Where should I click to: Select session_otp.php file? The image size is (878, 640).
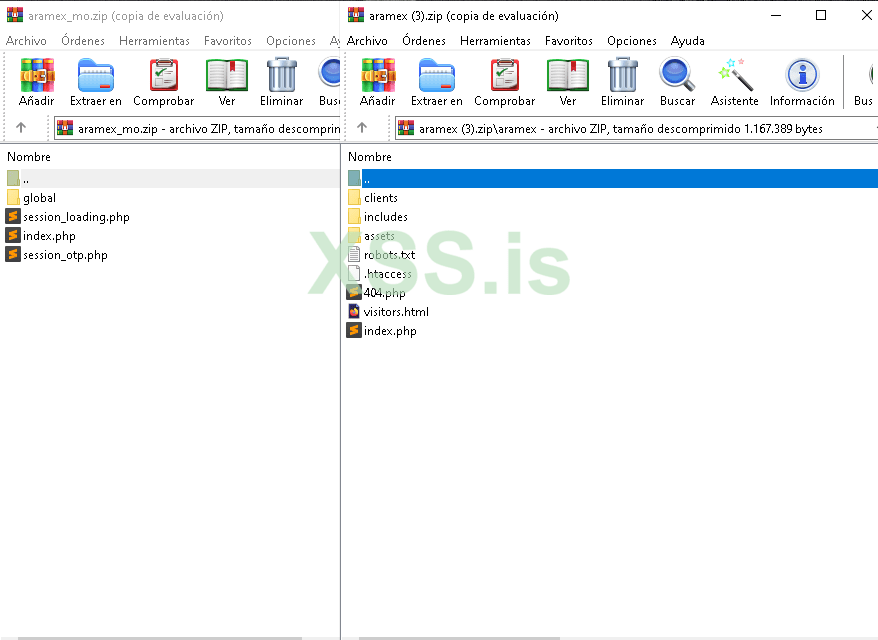(x=64, y=255)
